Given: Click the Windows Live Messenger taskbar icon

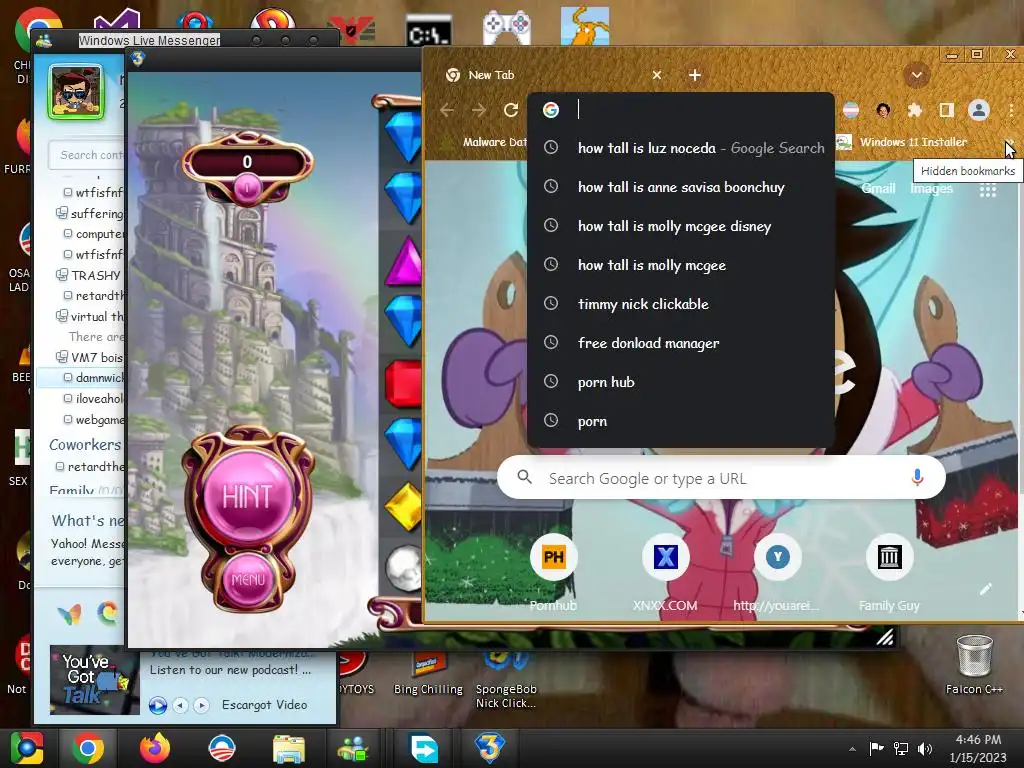Looking at the screenshot, I should click(353, 749).
